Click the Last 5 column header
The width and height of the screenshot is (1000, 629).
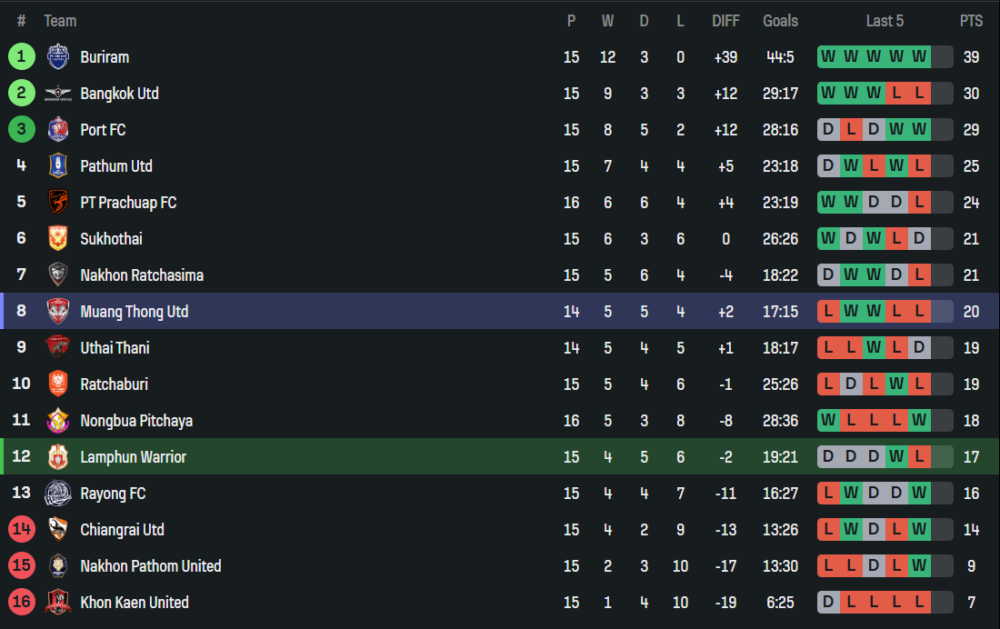884,21
